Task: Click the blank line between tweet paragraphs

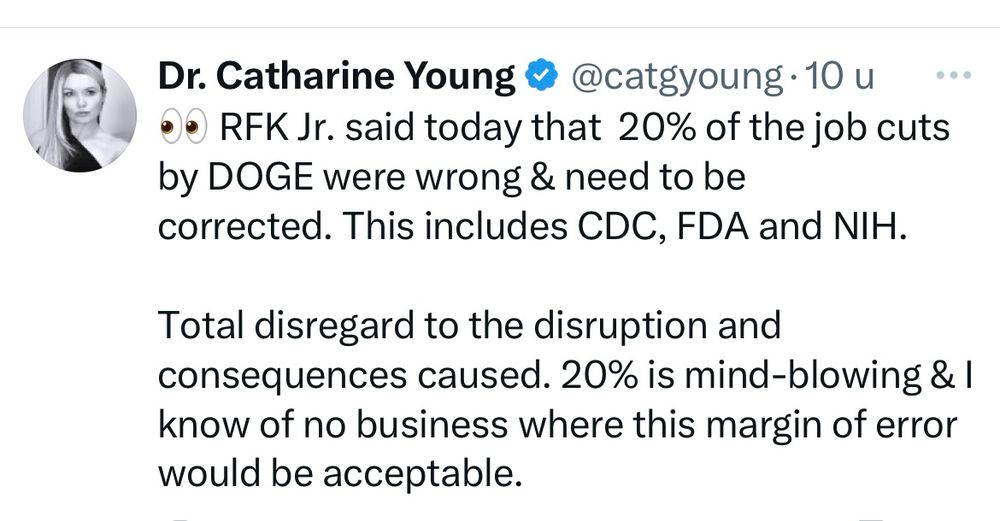Action: click(x=500, y=276)
